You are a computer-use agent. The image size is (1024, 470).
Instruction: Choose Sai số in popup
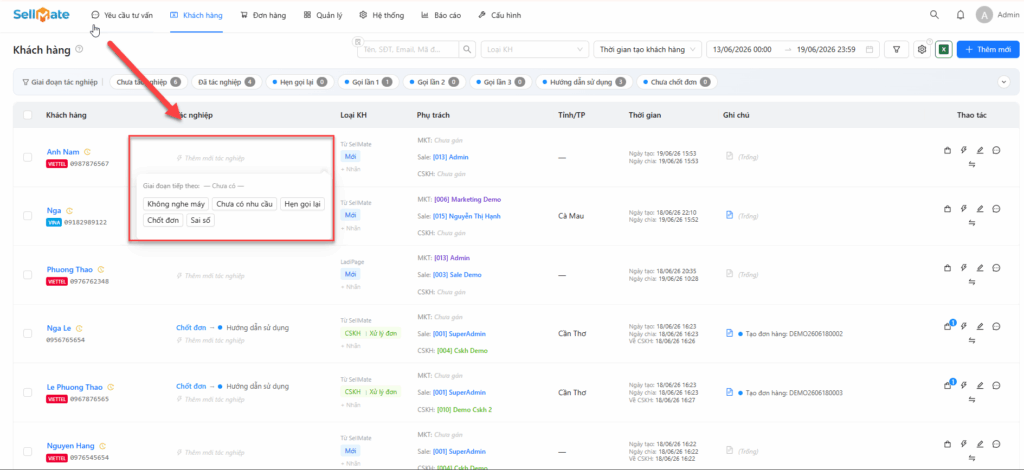click(x=200, y=220)
